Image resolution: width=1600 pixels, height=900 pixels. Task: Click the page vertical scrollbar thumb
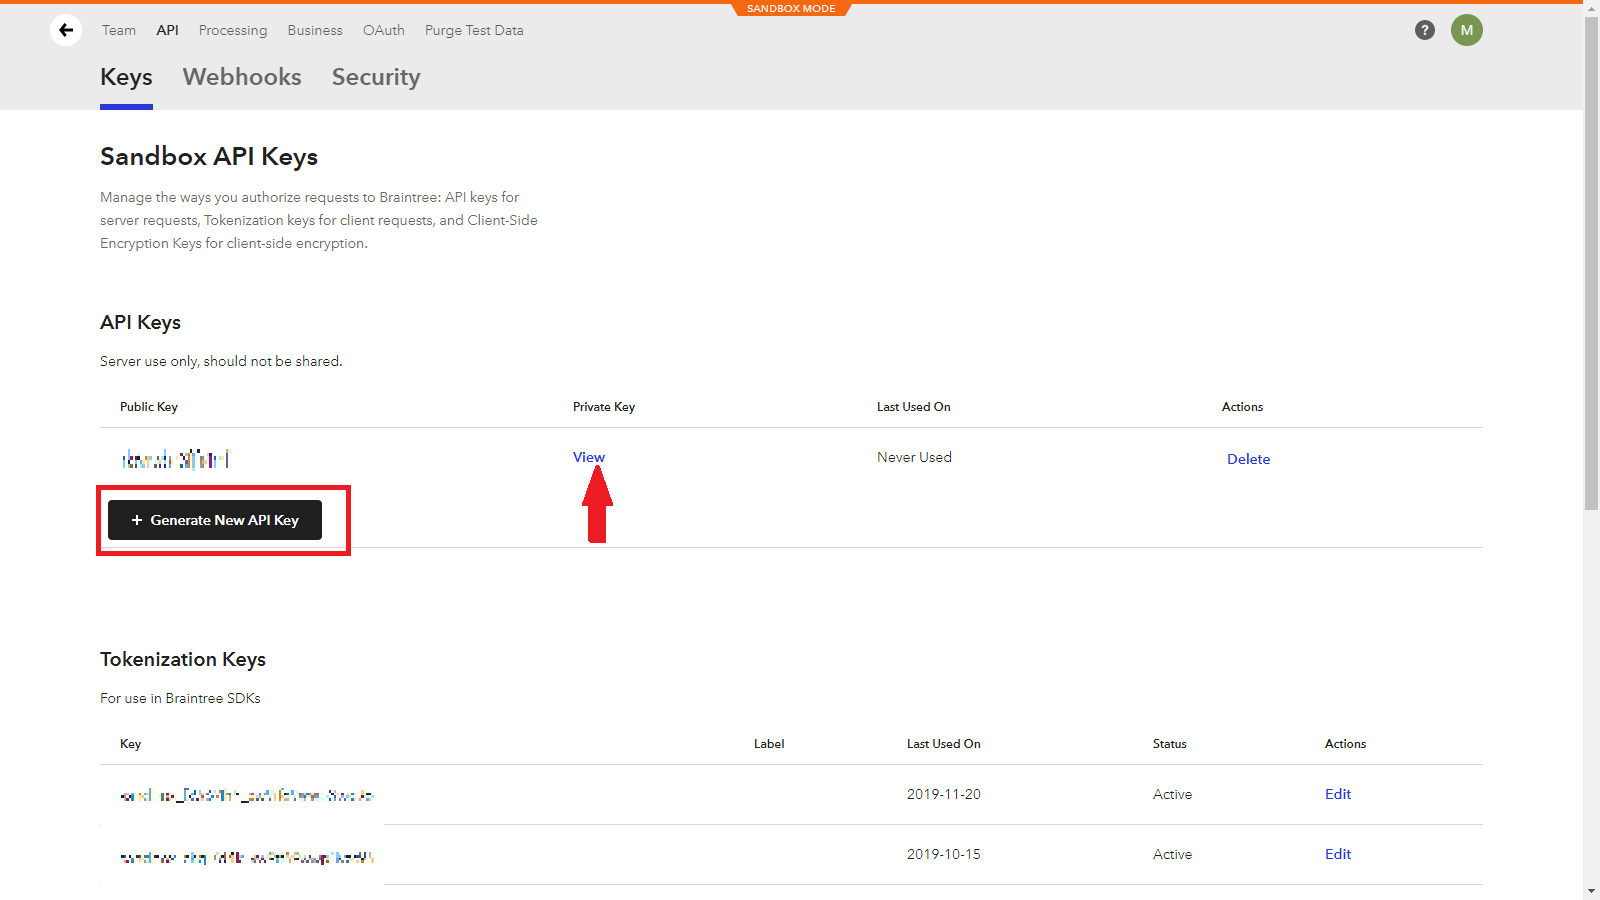point(1592,263)
